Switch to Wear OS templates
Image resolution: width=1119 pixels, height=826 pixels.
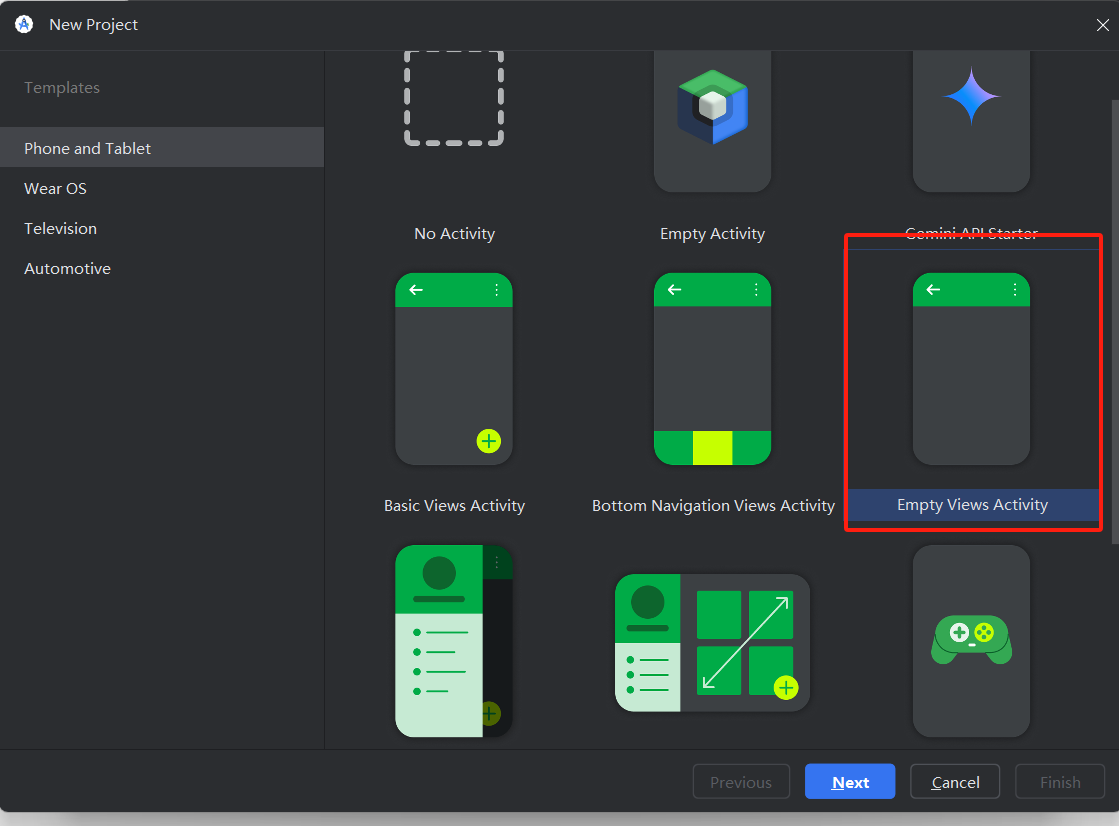tap(162, 188)
